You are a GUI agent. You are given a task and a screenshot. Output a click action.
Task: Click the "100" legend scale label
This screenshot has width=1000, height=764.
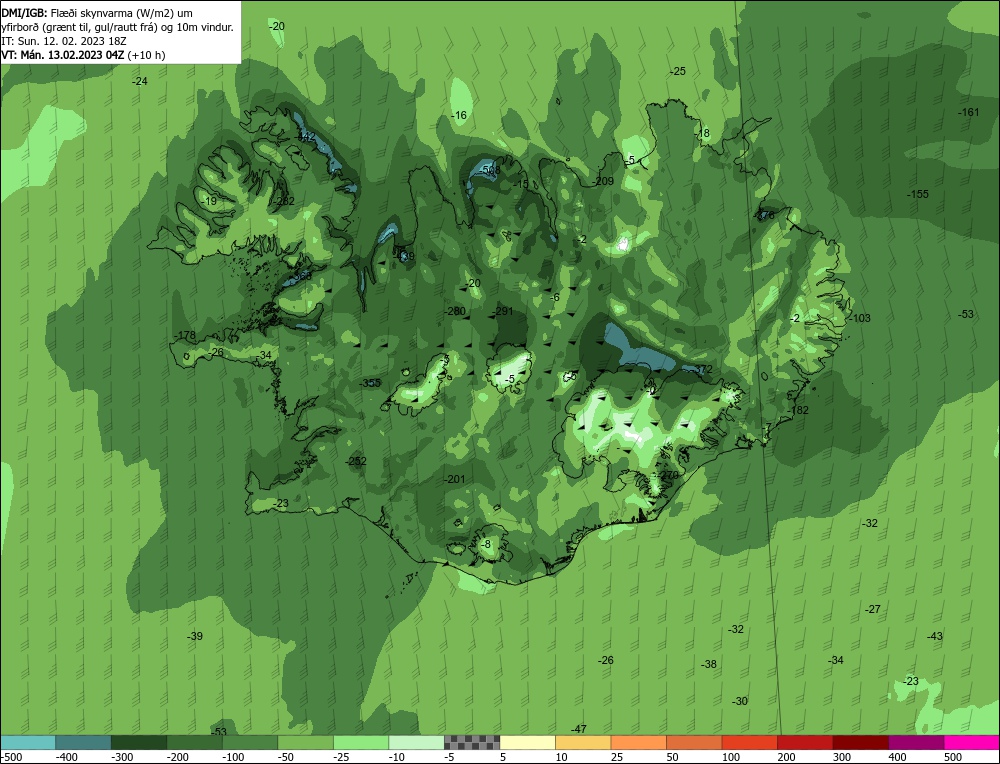731,757
